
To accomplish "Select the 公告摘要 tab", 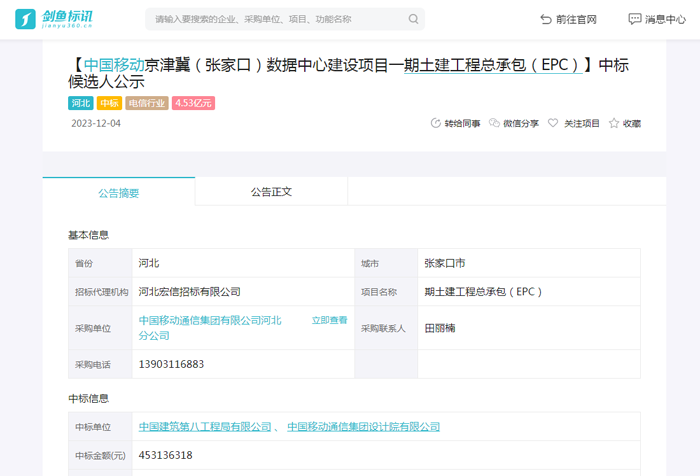I will pyautogui.click(x=119, y=192).
